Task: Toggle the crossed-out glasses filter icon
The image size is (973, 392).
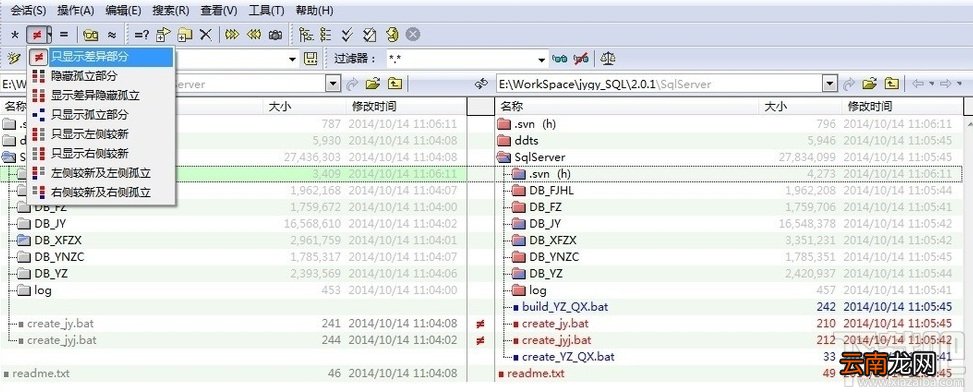Action: [x=581, y=59]
